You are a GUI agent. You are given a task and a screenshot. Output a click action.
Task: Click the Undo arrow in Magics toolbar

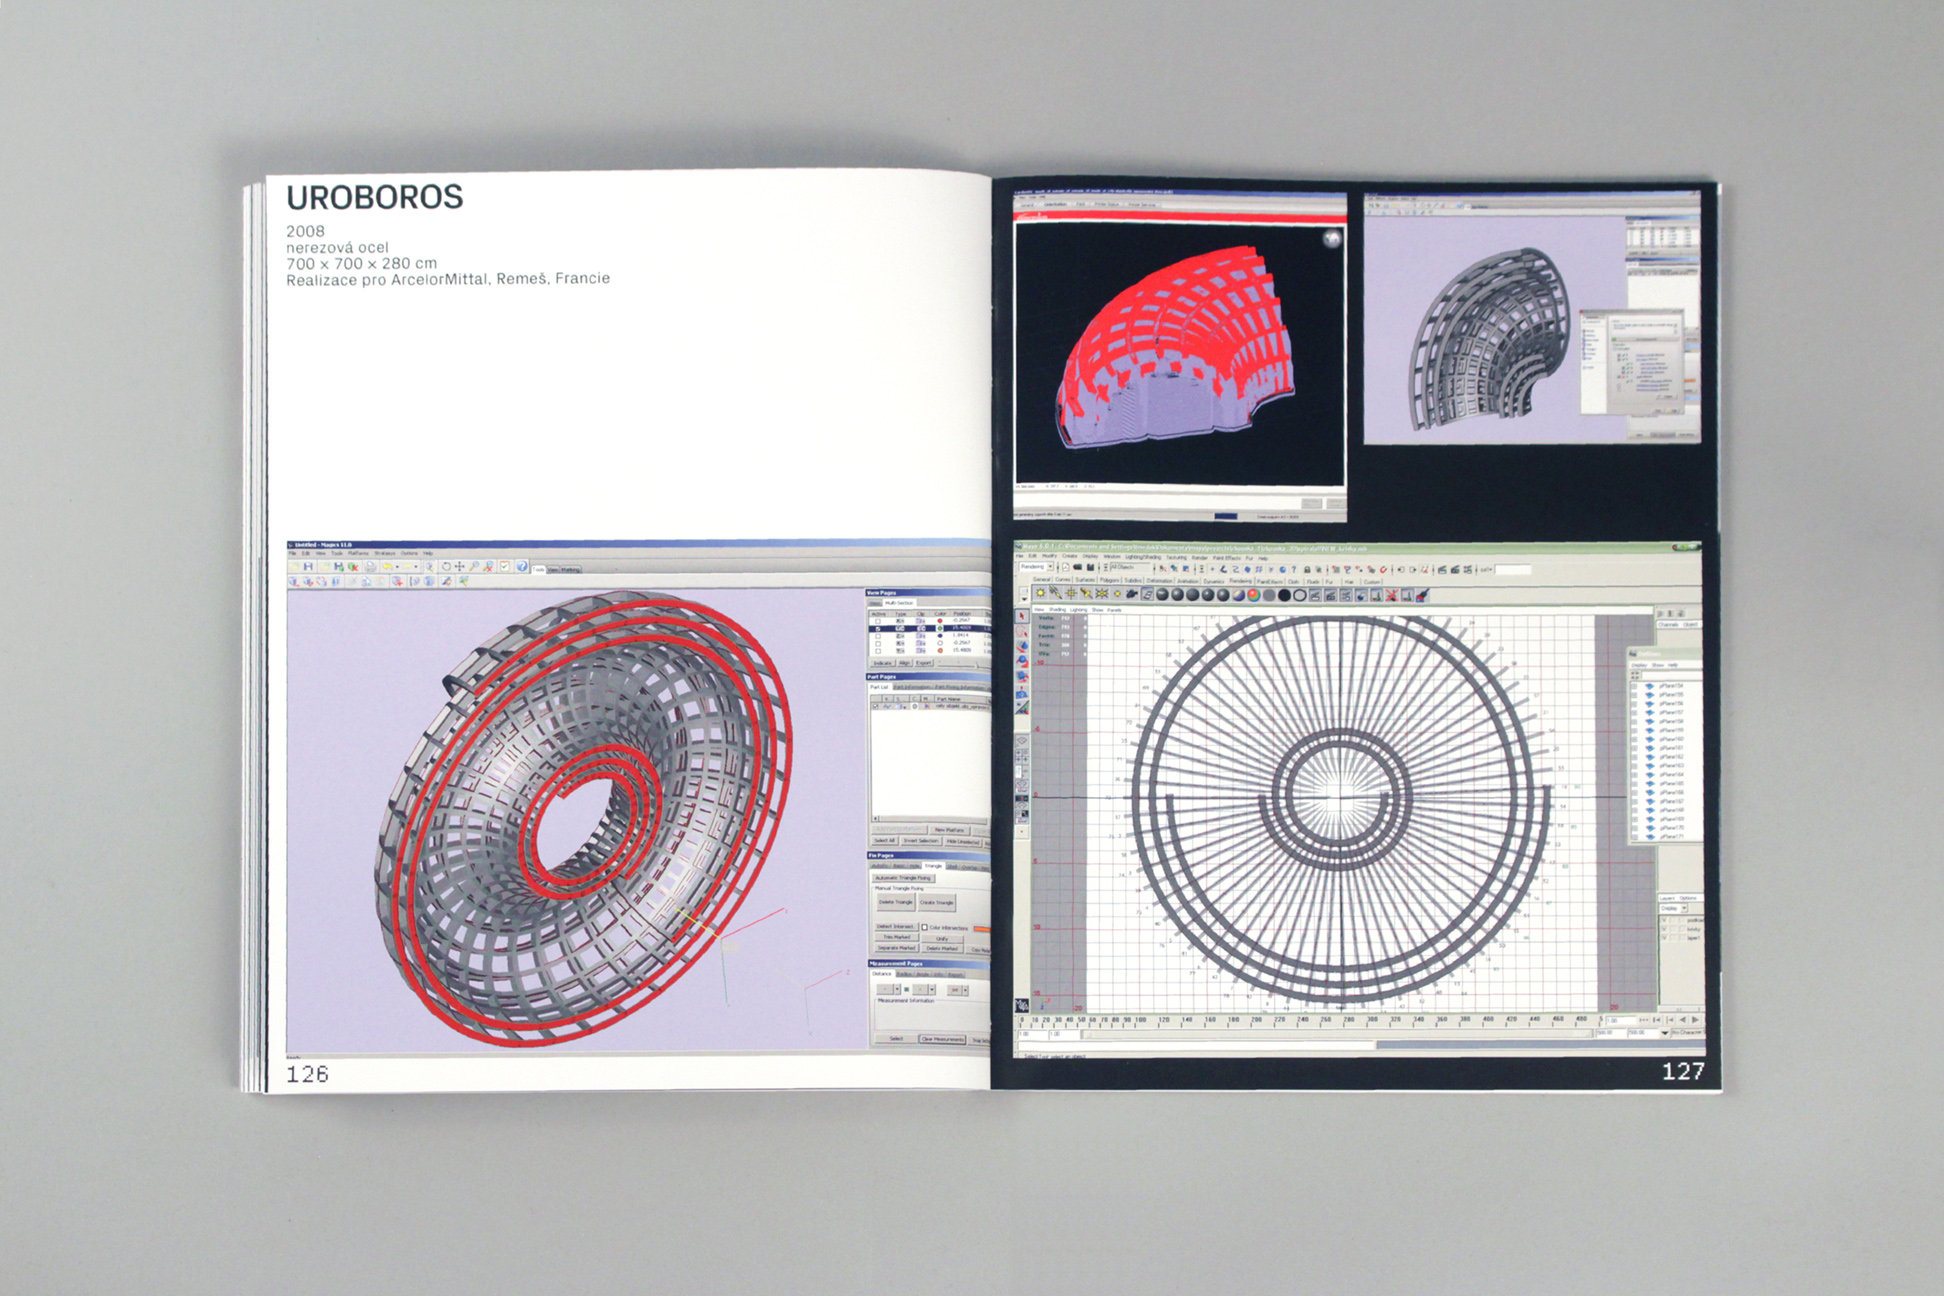click(387, 567)
